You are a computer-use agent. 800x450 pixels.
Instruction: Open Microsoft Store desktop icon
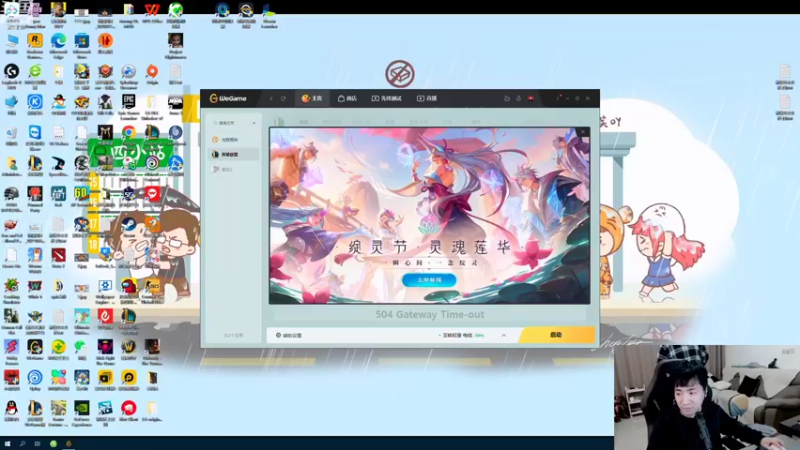[82, 45]
